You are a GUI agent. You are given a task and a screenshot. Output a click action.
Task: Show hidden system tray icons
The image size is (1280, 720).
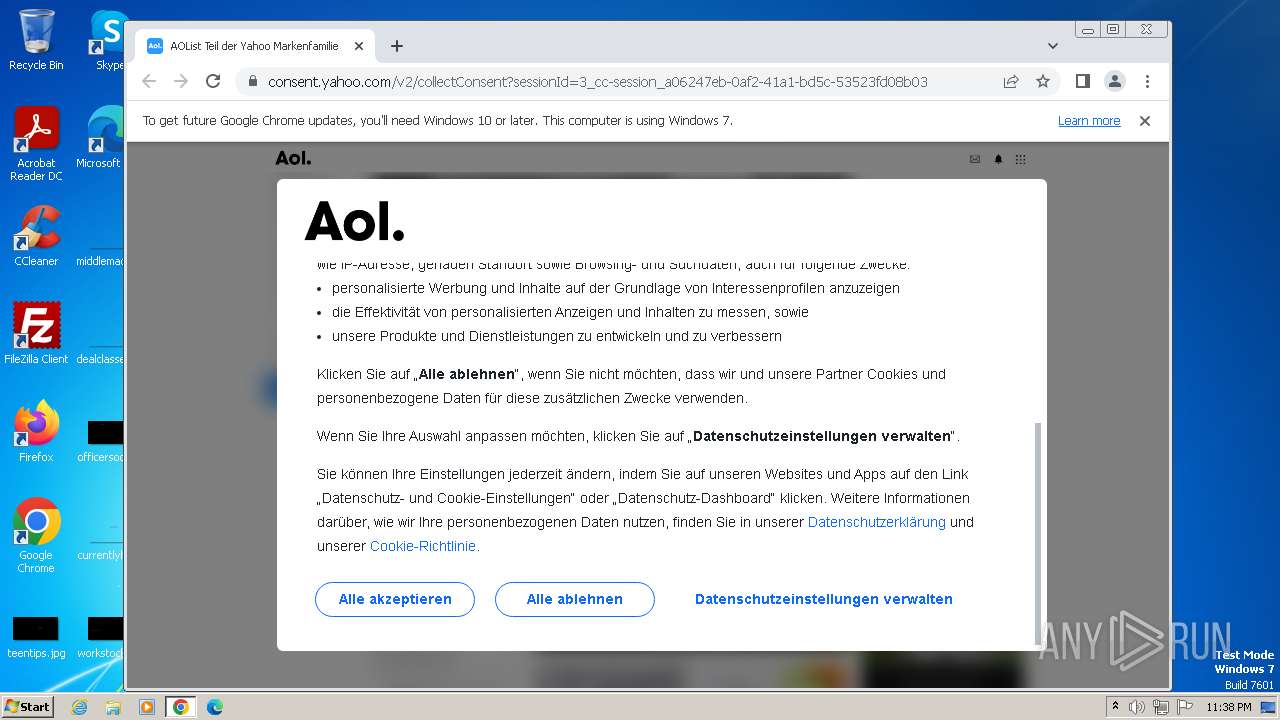1115,706
